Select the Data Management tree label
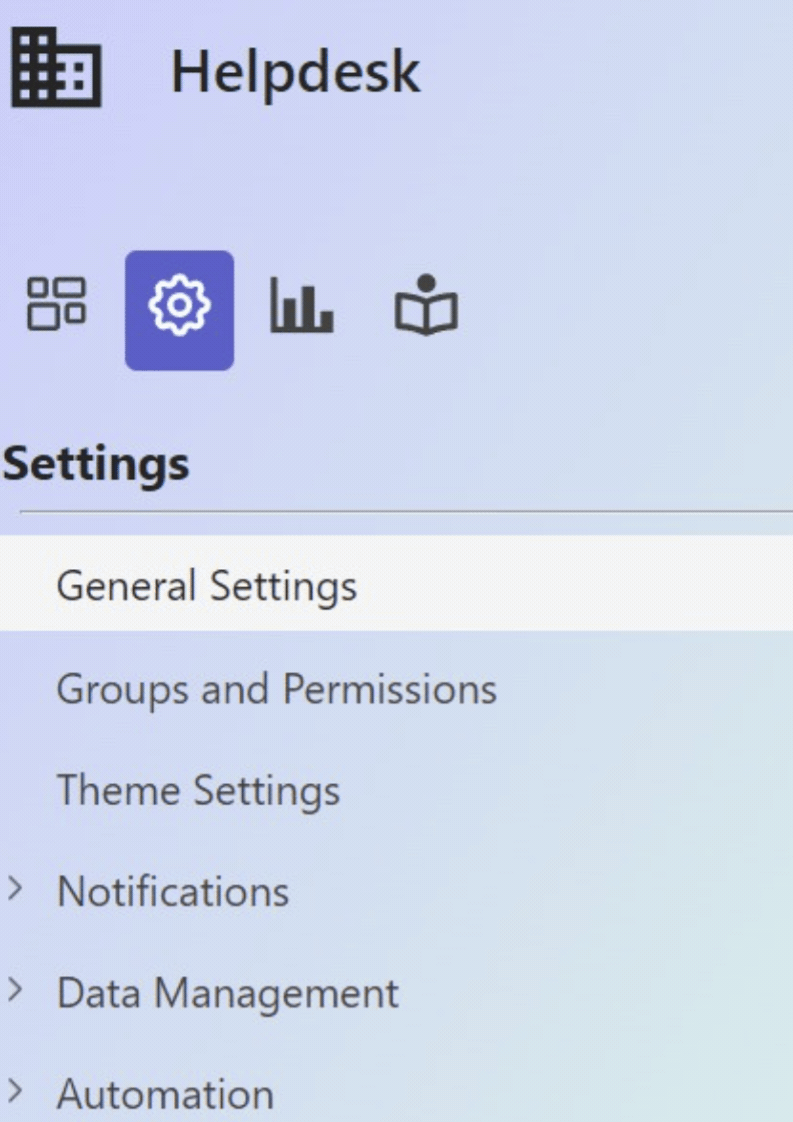Viewport: 793px width, 1122px height. [228, 994]
